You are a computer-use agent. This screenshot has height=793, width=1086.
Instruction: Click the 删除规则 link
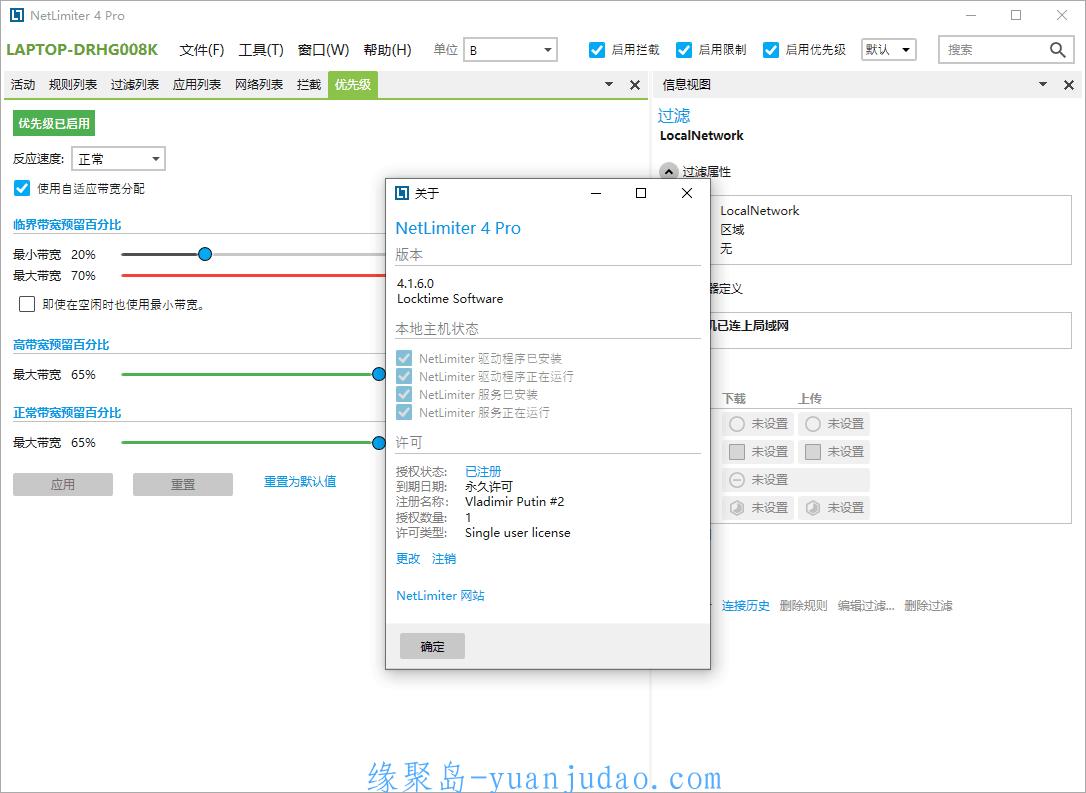(x=803, y=606)
